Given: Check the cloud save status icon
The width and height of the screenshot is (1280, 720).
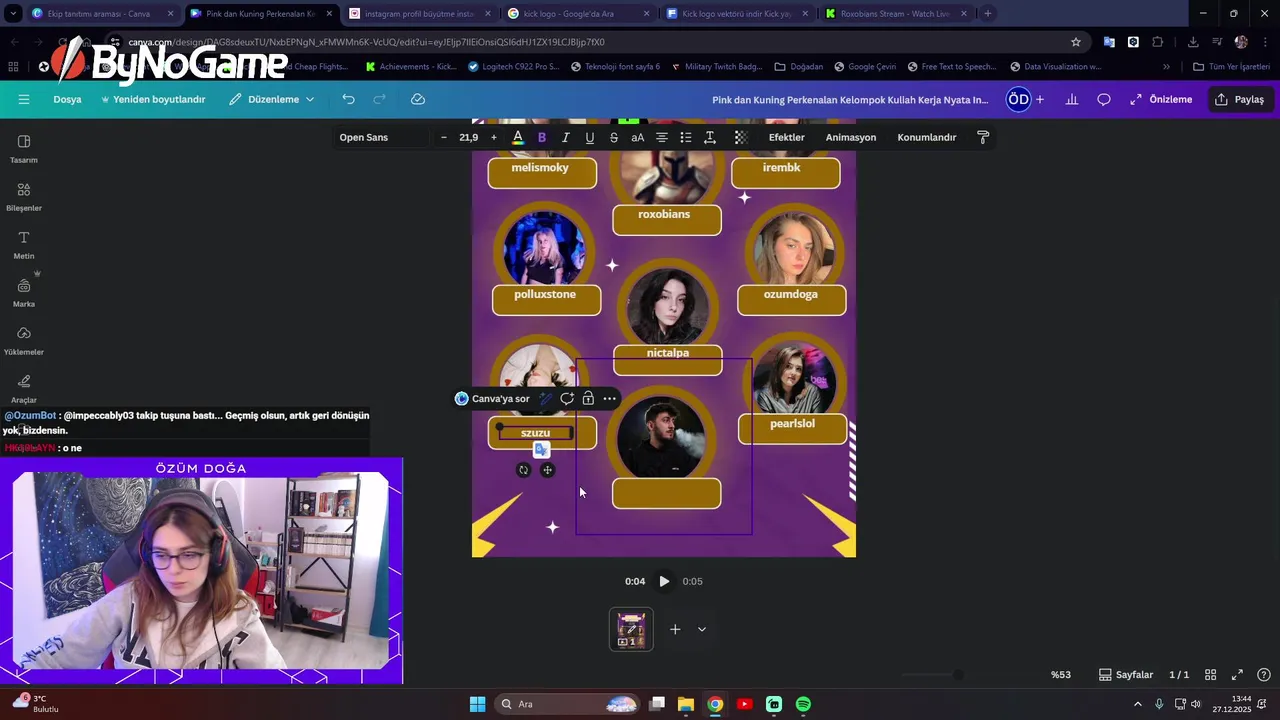Looking at the screenshot, I should tap(418, 99).
